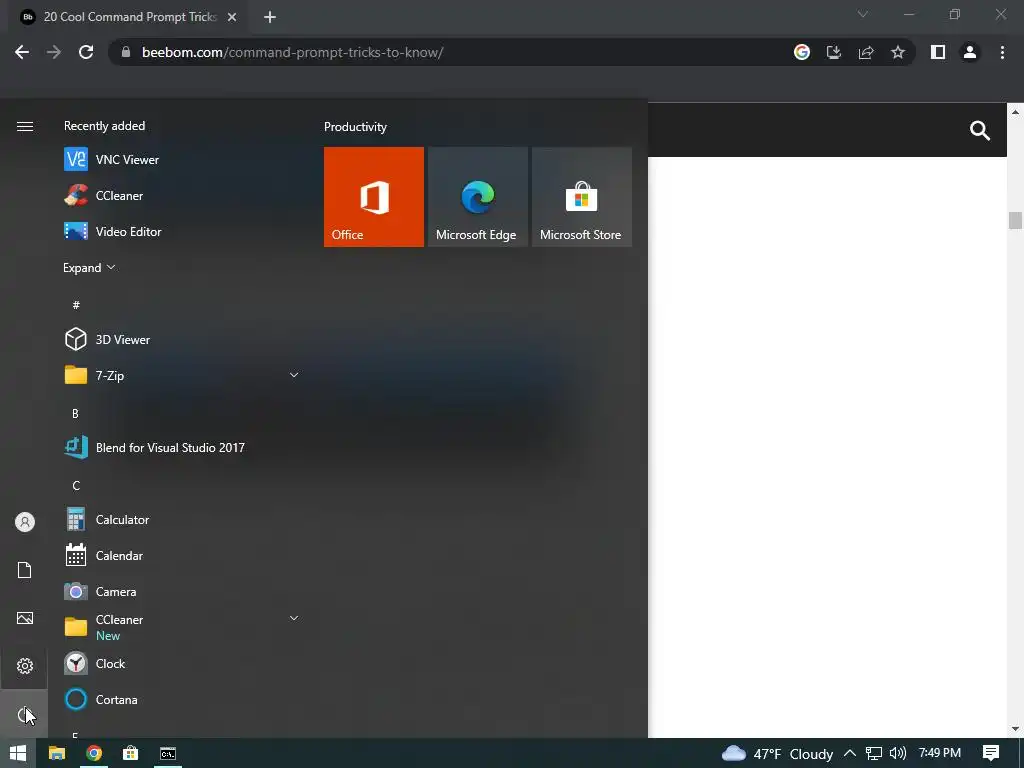The height and width of the screenshot is (768, 1024).
Task: Open volume control in system tray
Action: click(898, 753)
